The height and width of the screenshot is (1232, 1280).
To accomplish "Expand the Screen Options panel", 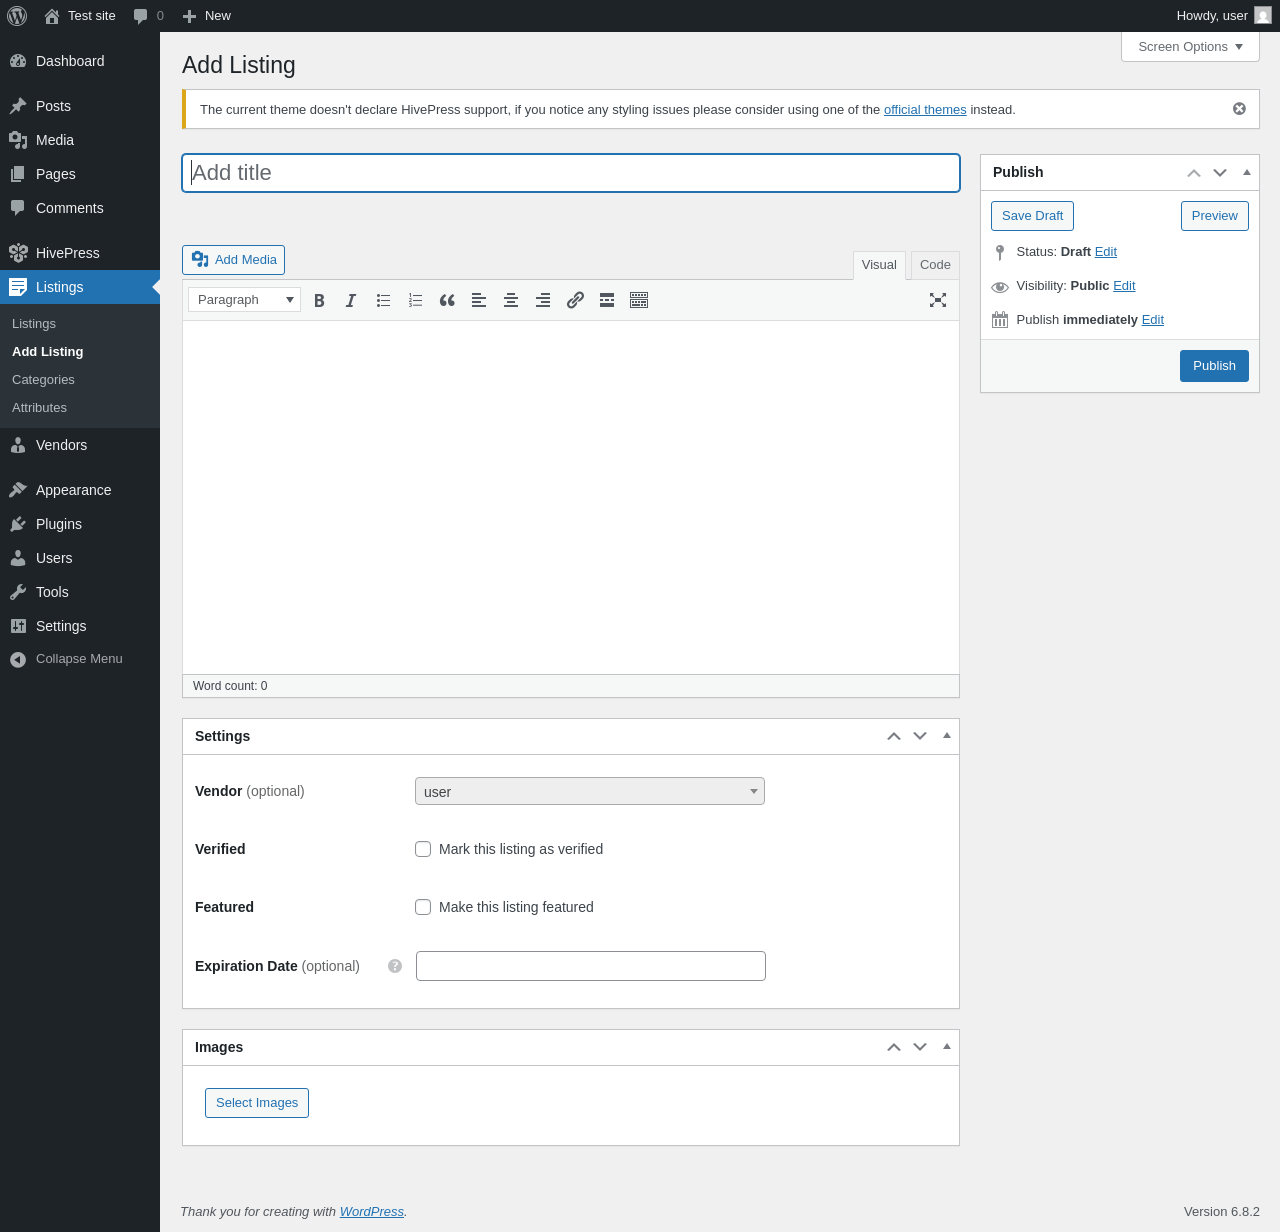I will pos(1190,47).
